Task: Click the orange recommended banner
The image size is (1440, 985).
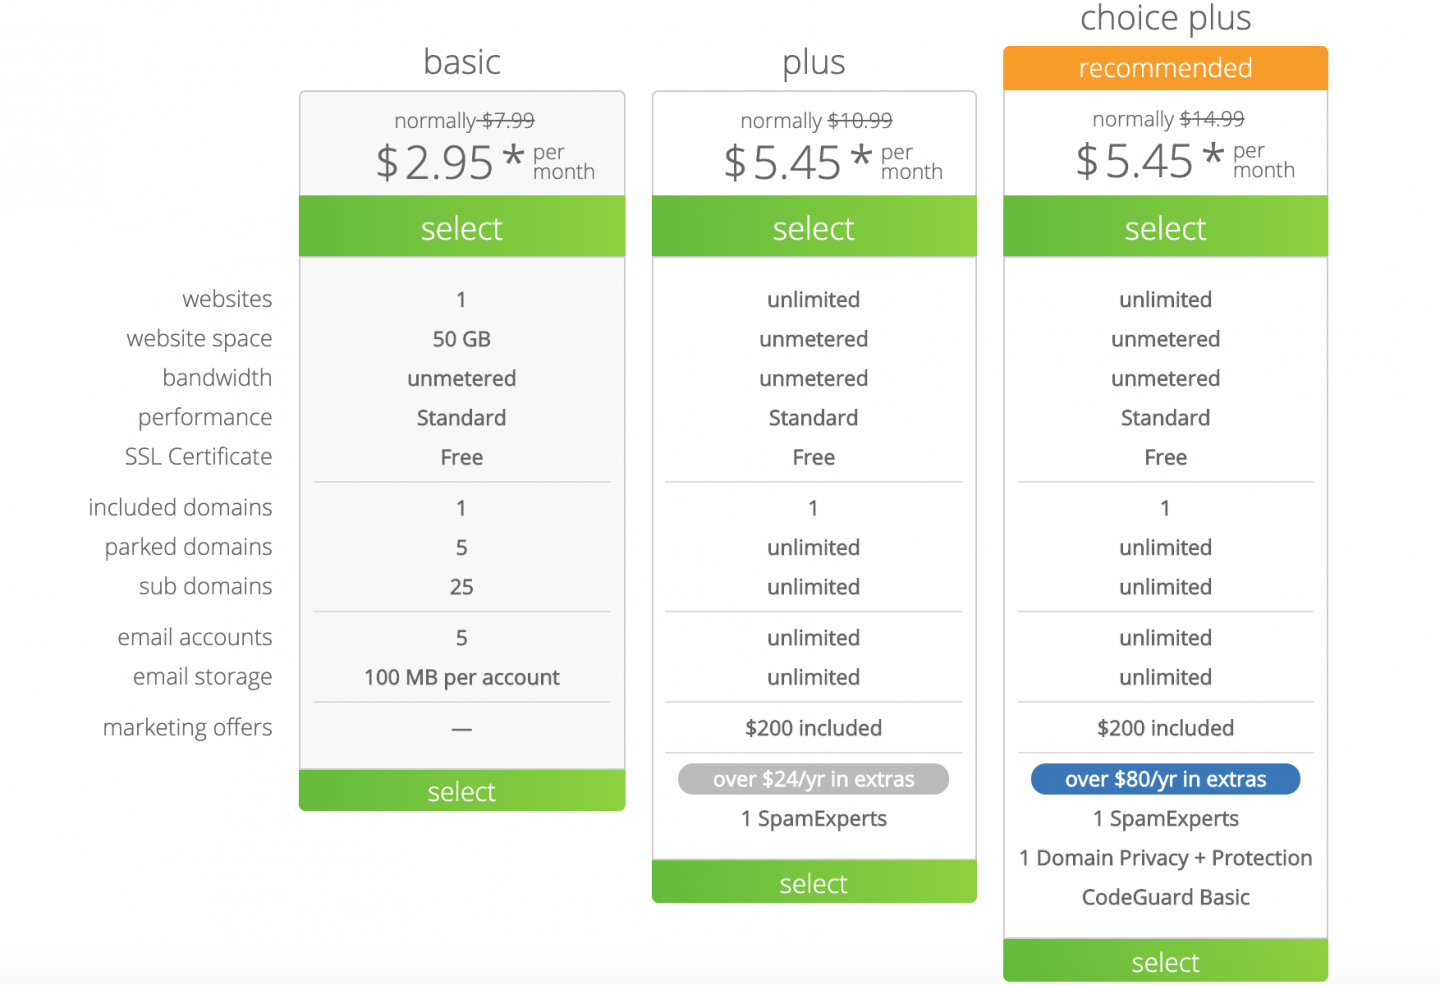Action: (x=1165, y=68)
